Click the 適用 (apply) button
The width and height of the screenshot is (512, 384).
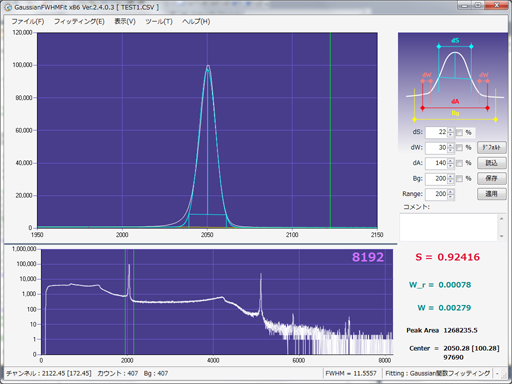492,194
